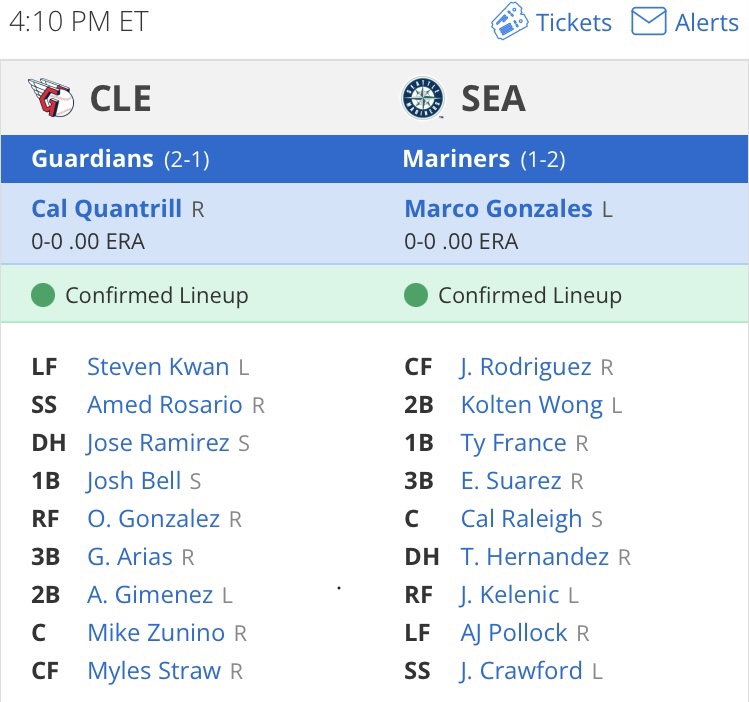Click the Alerts envelope icon
Image resolution: width=749 pixels, height=702 pixels.
tap(649, 22)
